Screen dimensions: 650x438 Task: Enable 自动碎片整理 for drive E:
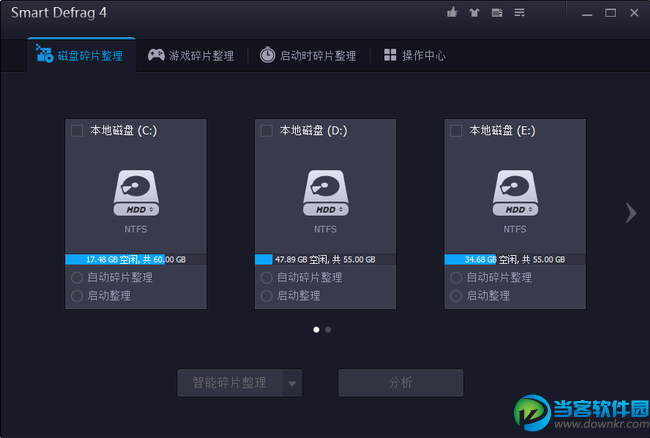[456, 278]
